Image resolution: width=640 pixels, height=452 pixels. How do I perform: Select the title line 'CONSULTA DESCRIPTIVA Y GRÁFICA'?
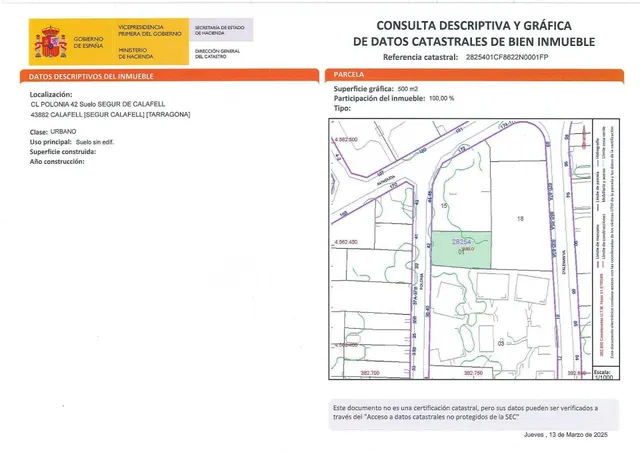tap(474, 26)
